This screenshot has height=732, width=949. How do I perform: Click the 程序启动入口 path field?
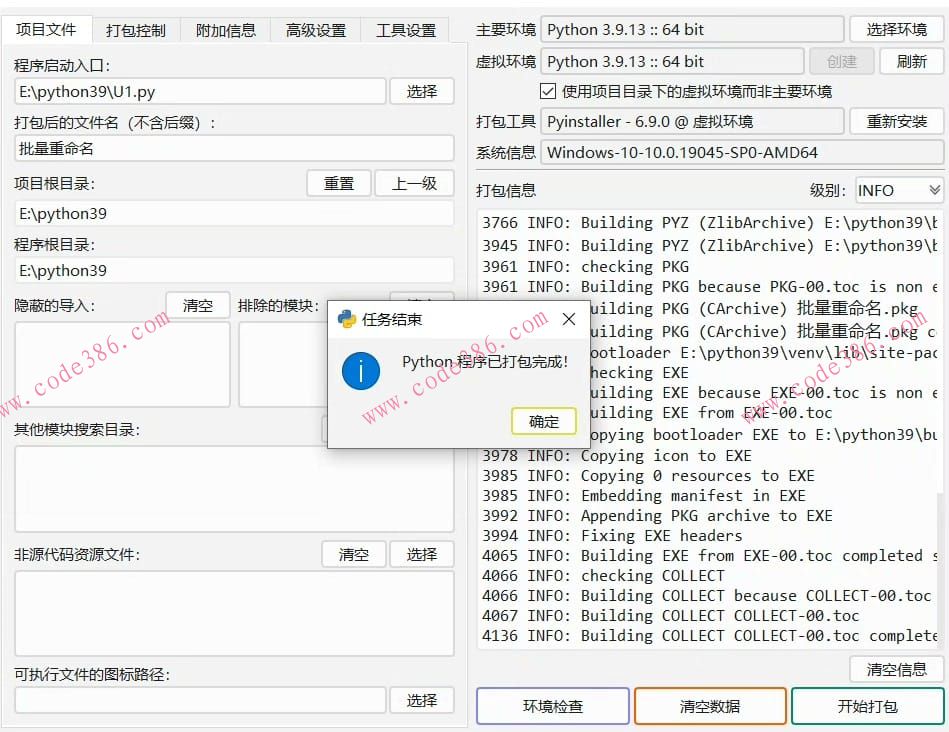point(200,91)
